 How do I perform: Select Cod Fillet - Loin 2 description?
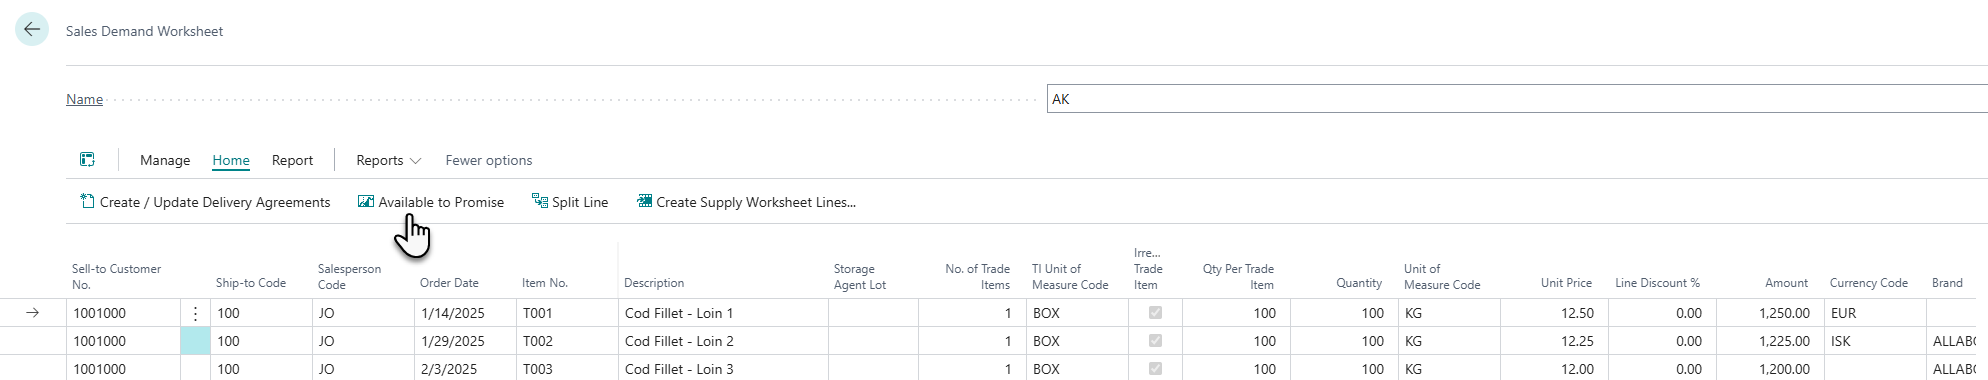[x=723, y=341]
